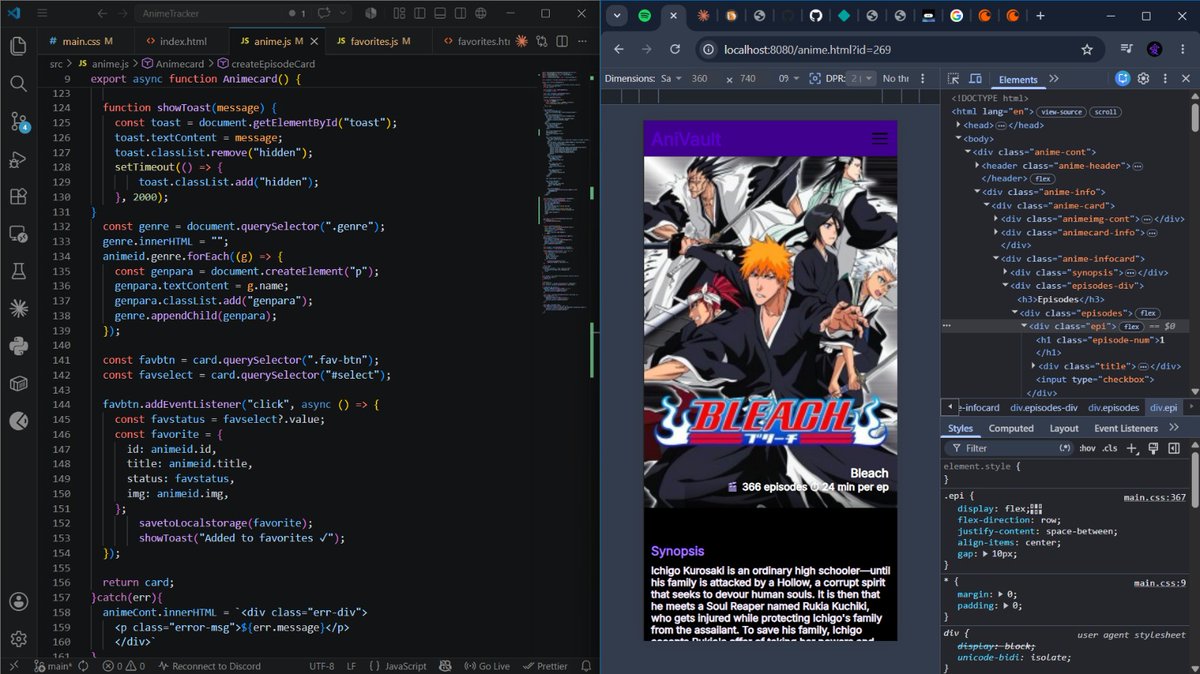Open the VS Code Search view

[x=17, y=84]
